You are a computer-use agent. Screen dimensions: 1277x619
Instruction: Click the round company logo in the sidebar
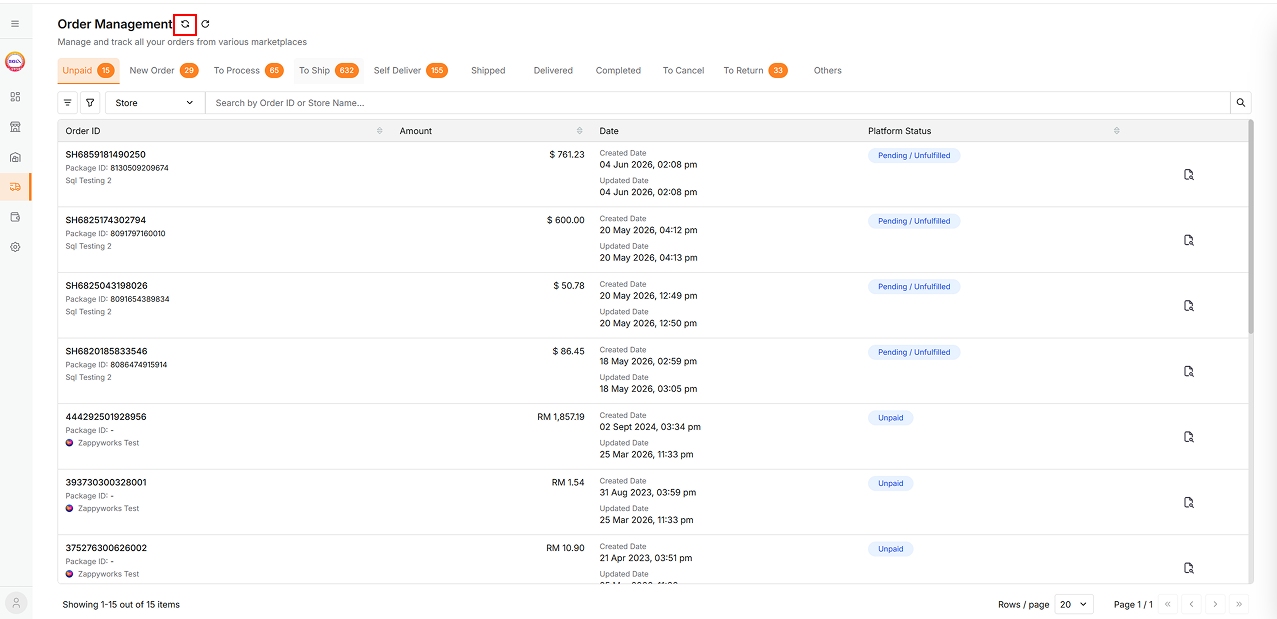pyautogui.click(x=15, y=61)
